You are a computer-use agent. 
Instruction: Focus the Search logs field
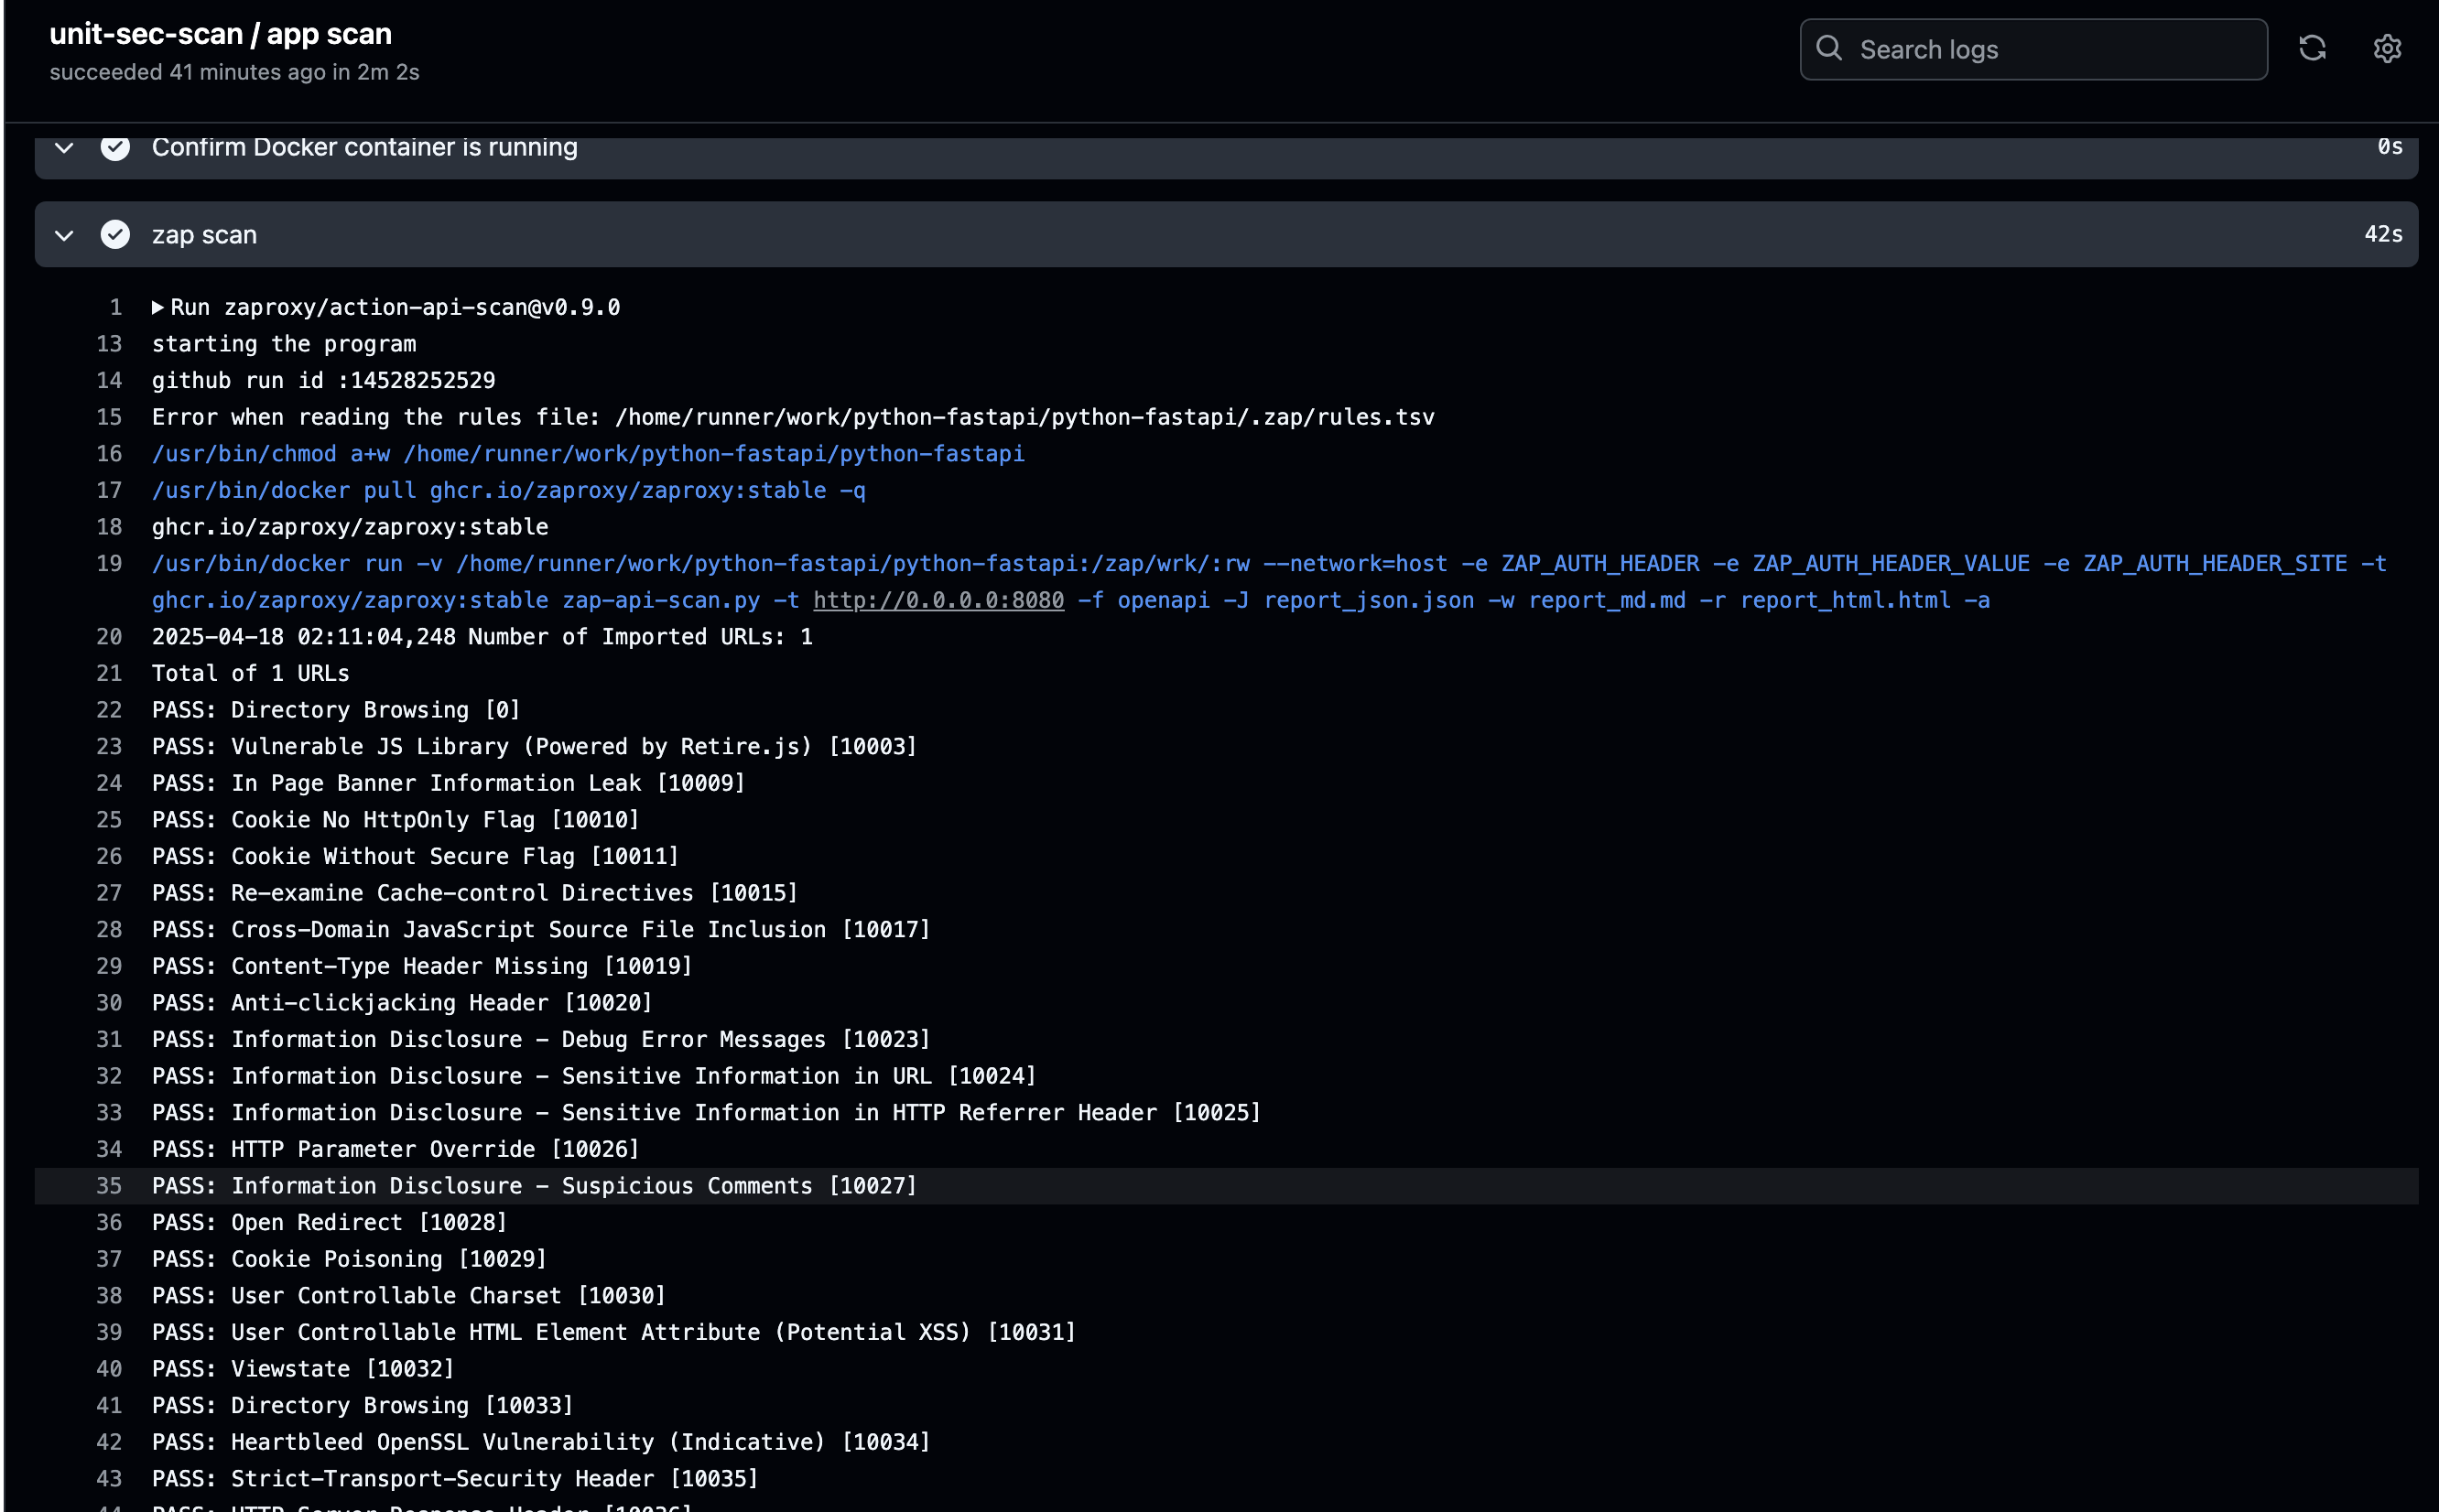pos(2033,49)
